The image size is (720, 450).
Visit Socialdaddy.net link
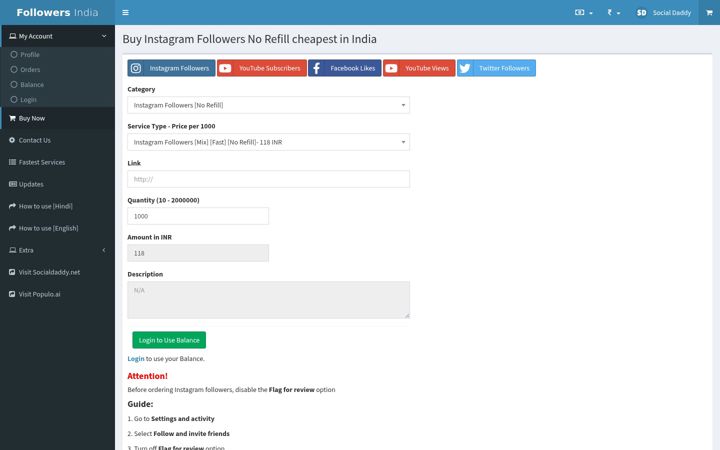(x=57, y=272)
